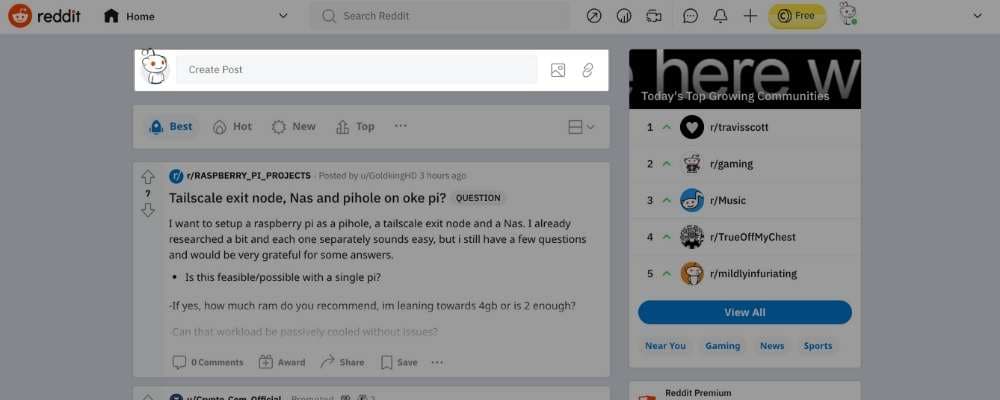Open post overflow ellipsis menu

[437, 362]
